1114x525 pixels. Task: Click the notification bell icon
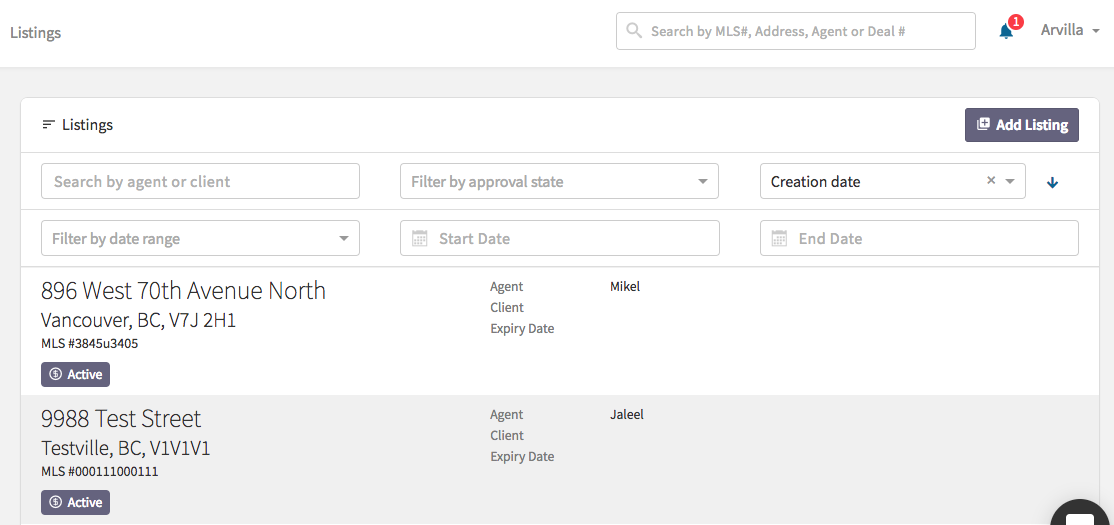(x=1006, y=31)
